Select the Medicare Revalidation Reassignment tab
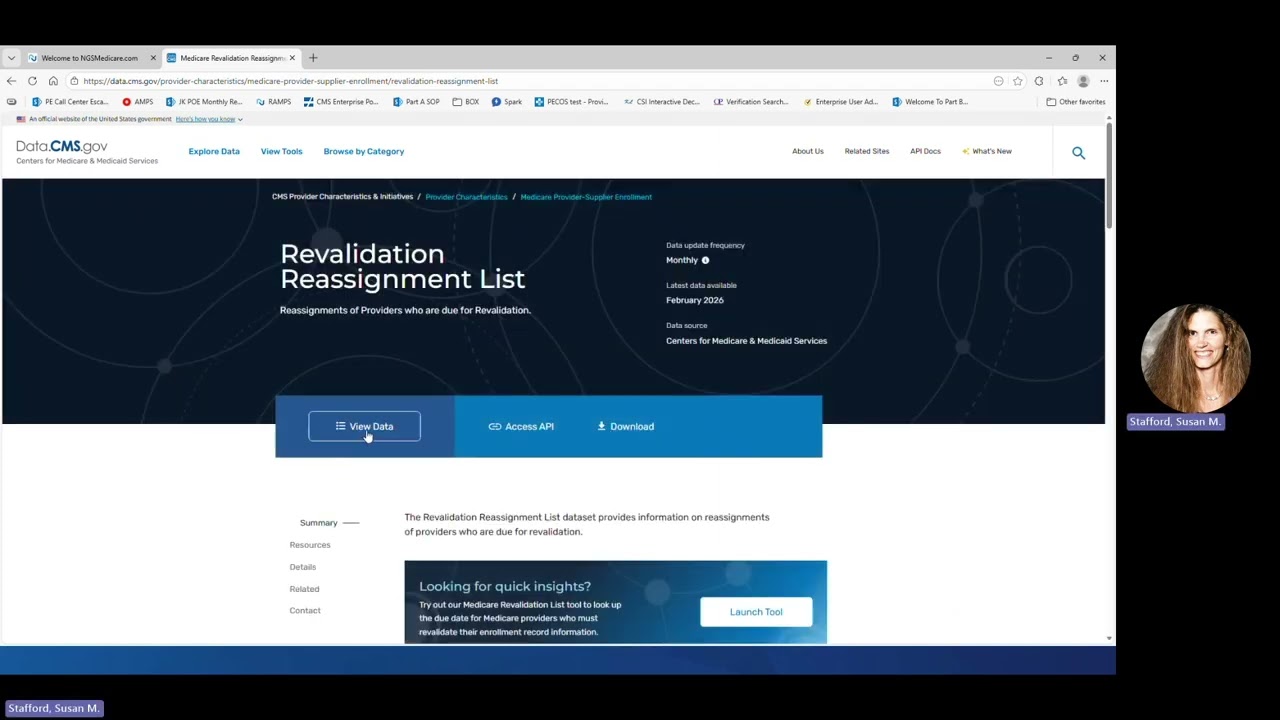This screenshot has width=1280, height=720. tap(232, 58)
